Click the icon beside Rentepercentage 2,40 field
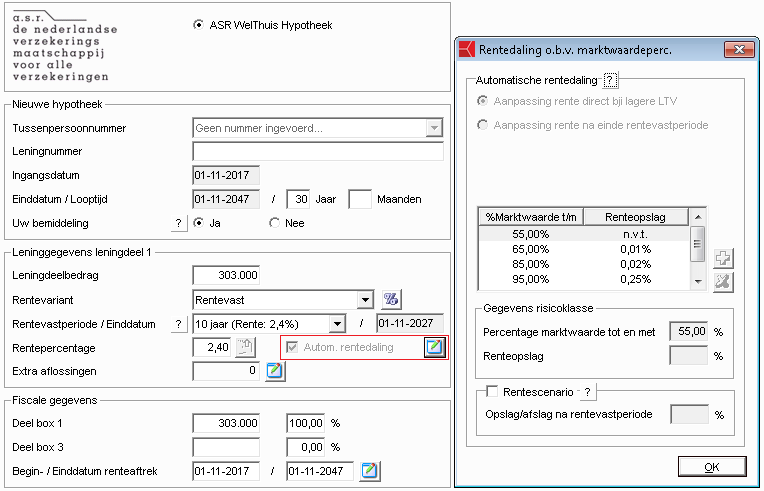This screenshot has width=764, height=491. pos(246,347)
